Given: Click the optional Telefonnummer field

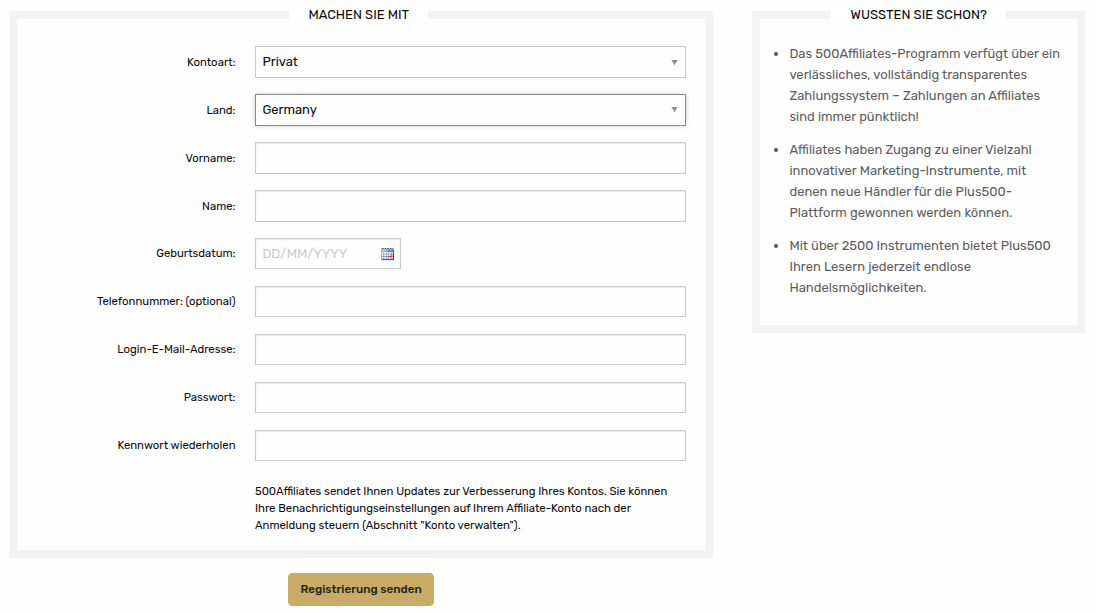Looking at the screenshot, I should (x=470, y=301).
